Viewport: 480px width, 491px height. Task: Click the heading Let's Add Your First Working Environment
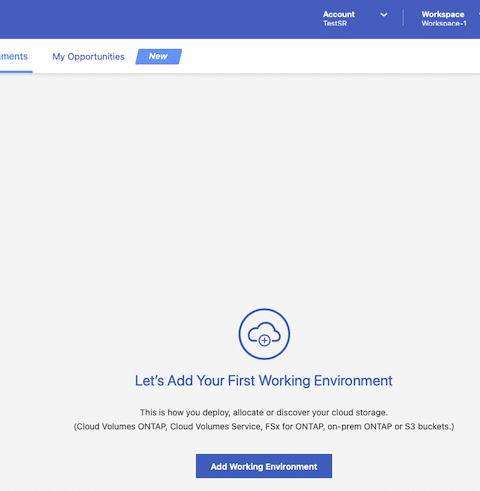[x=264, y=381]
